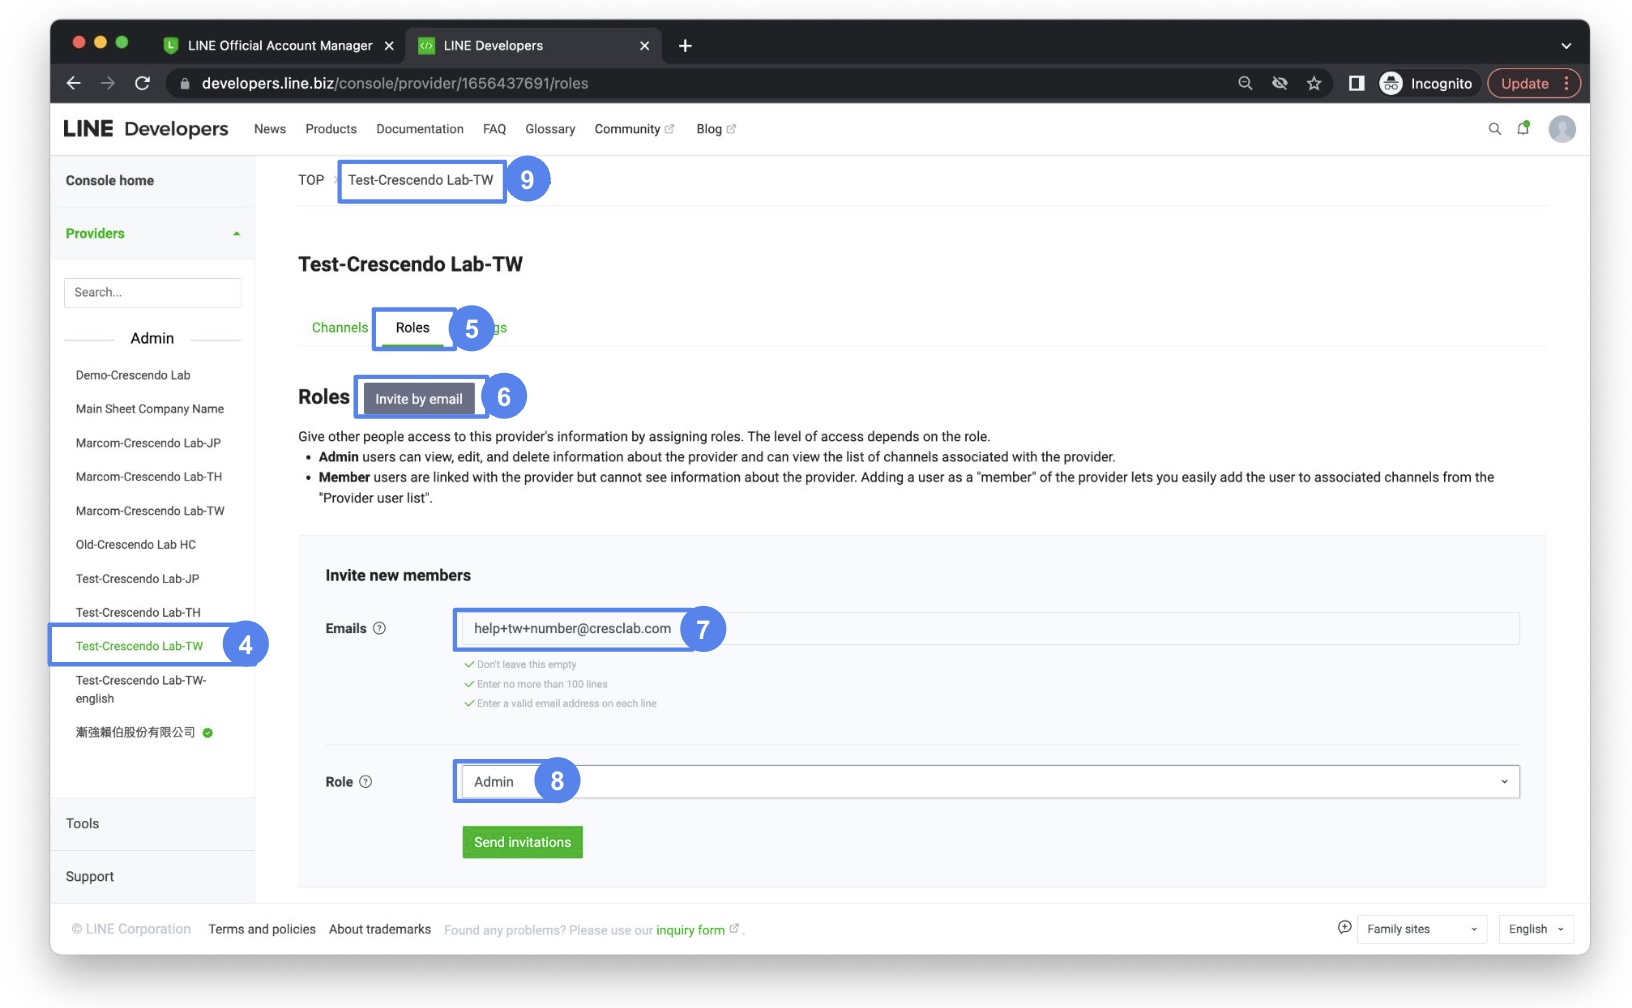
Task: Select Test-Crescendo Lab-TW-english provider
Action: (141, 689)
